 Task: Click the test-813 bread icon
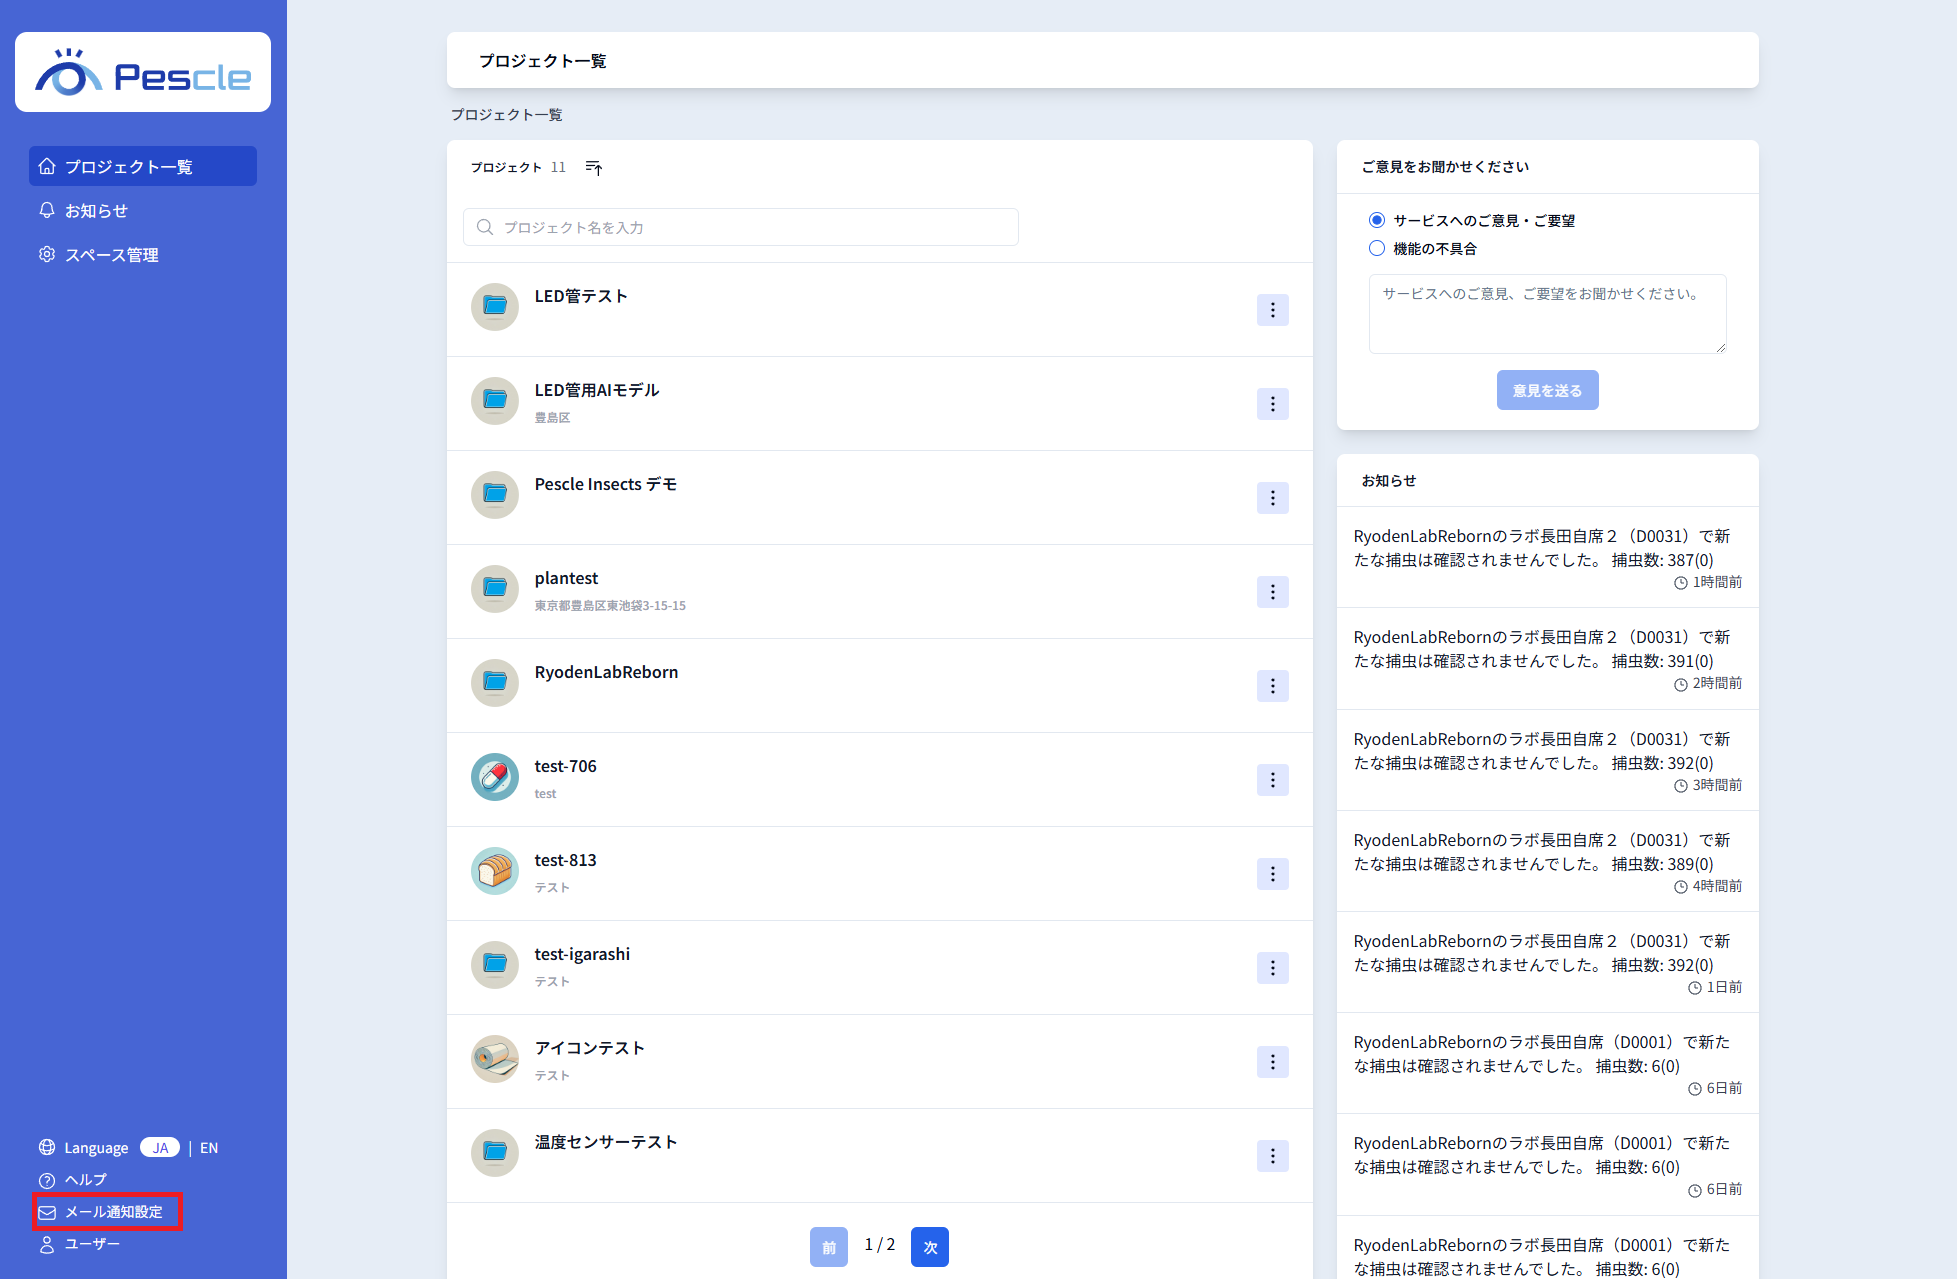pyautogui.click(x=494, y=871)
